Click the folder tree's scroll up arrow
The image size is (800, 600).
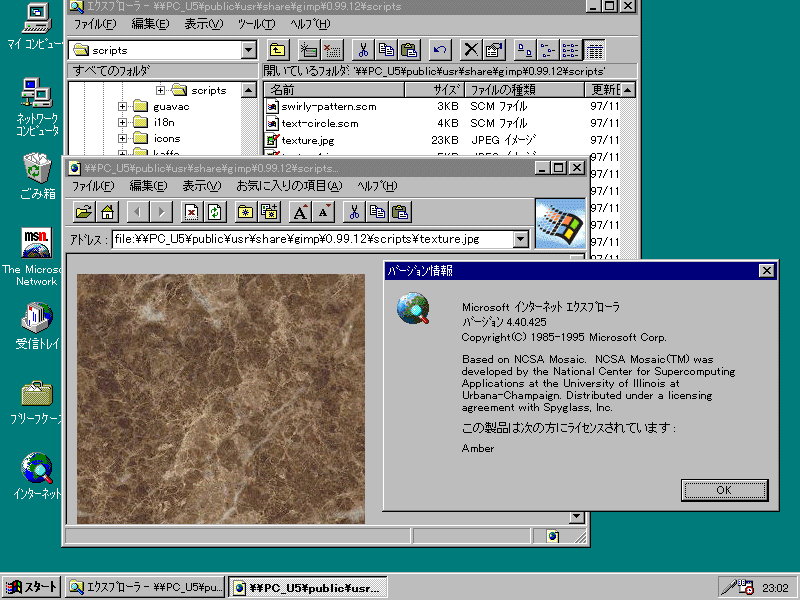click(x=248, y=90)
